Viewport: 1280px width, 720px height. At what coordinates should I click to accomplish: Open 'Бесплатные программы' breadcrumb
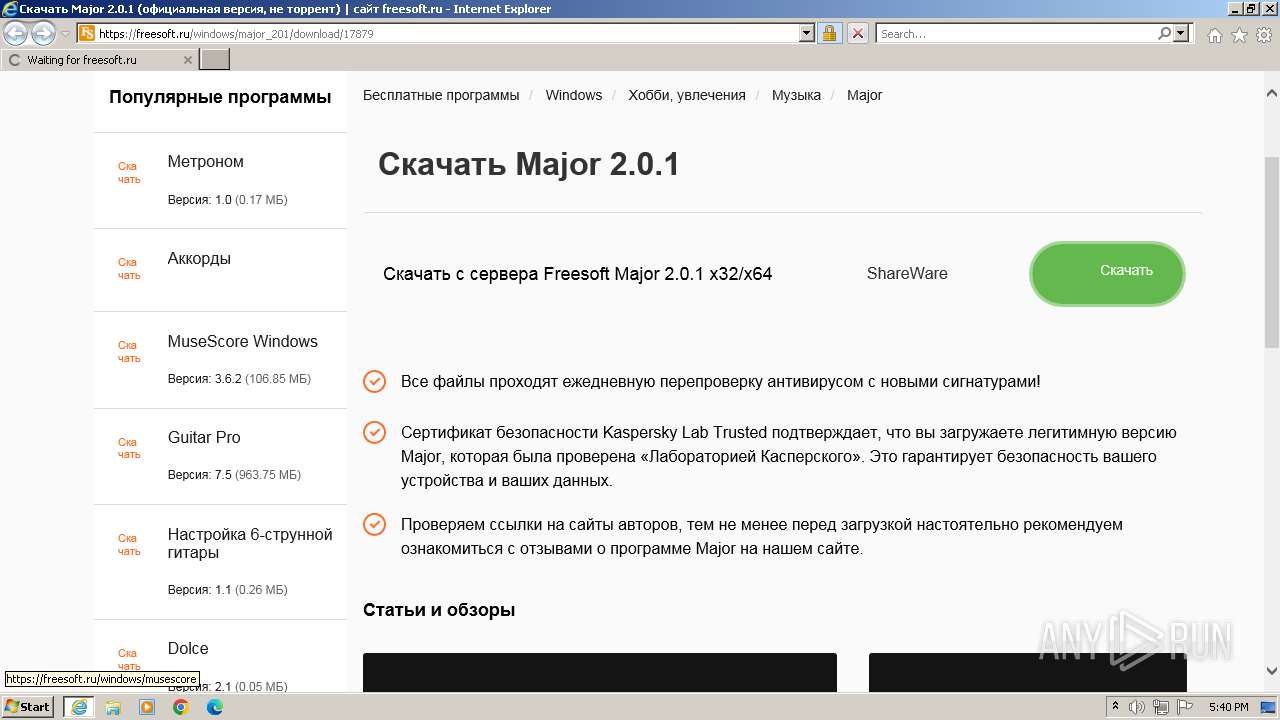(x=441, y=95)
